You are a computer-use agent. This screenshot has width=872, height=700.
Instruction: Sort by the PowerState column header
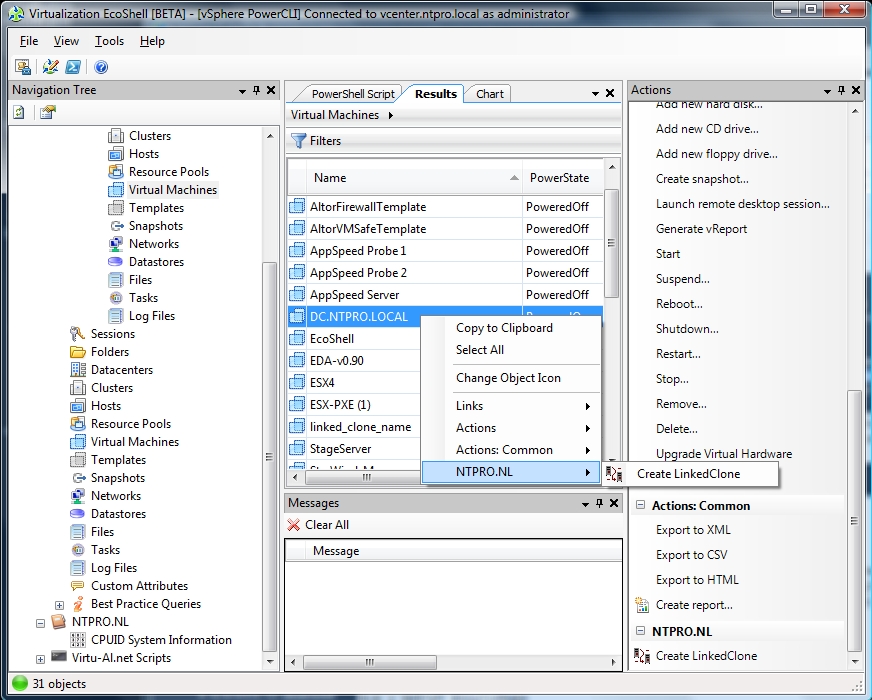562,178
